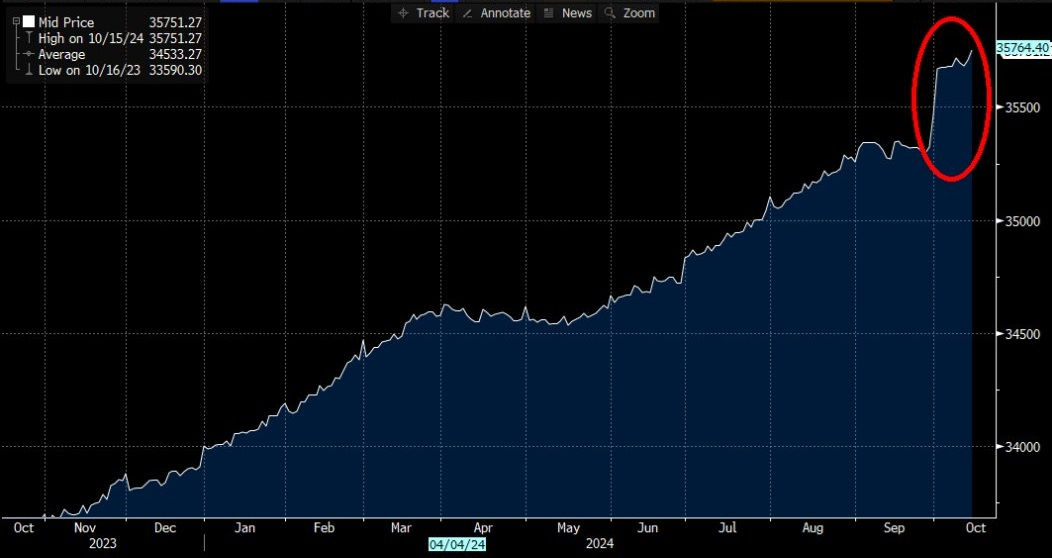Click the May month axis label
Image resolution: width=1052 pixels, height=558 pixels.
568,528
